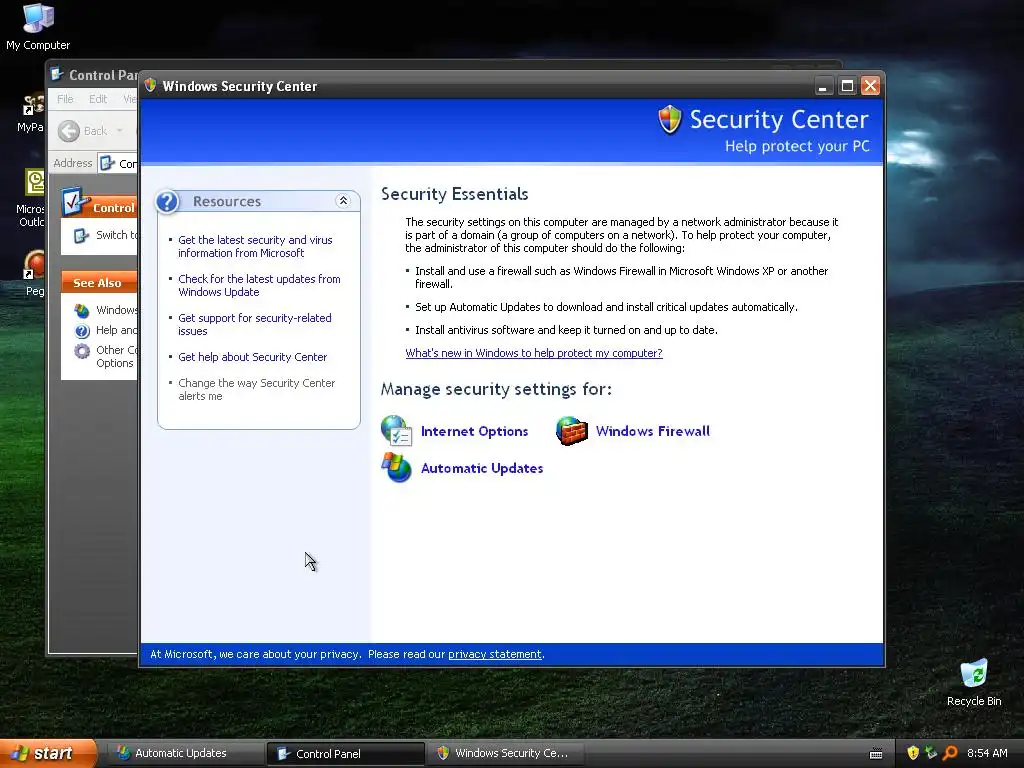
Task: Open Check for the latest updates link
Action: point(259,285)
